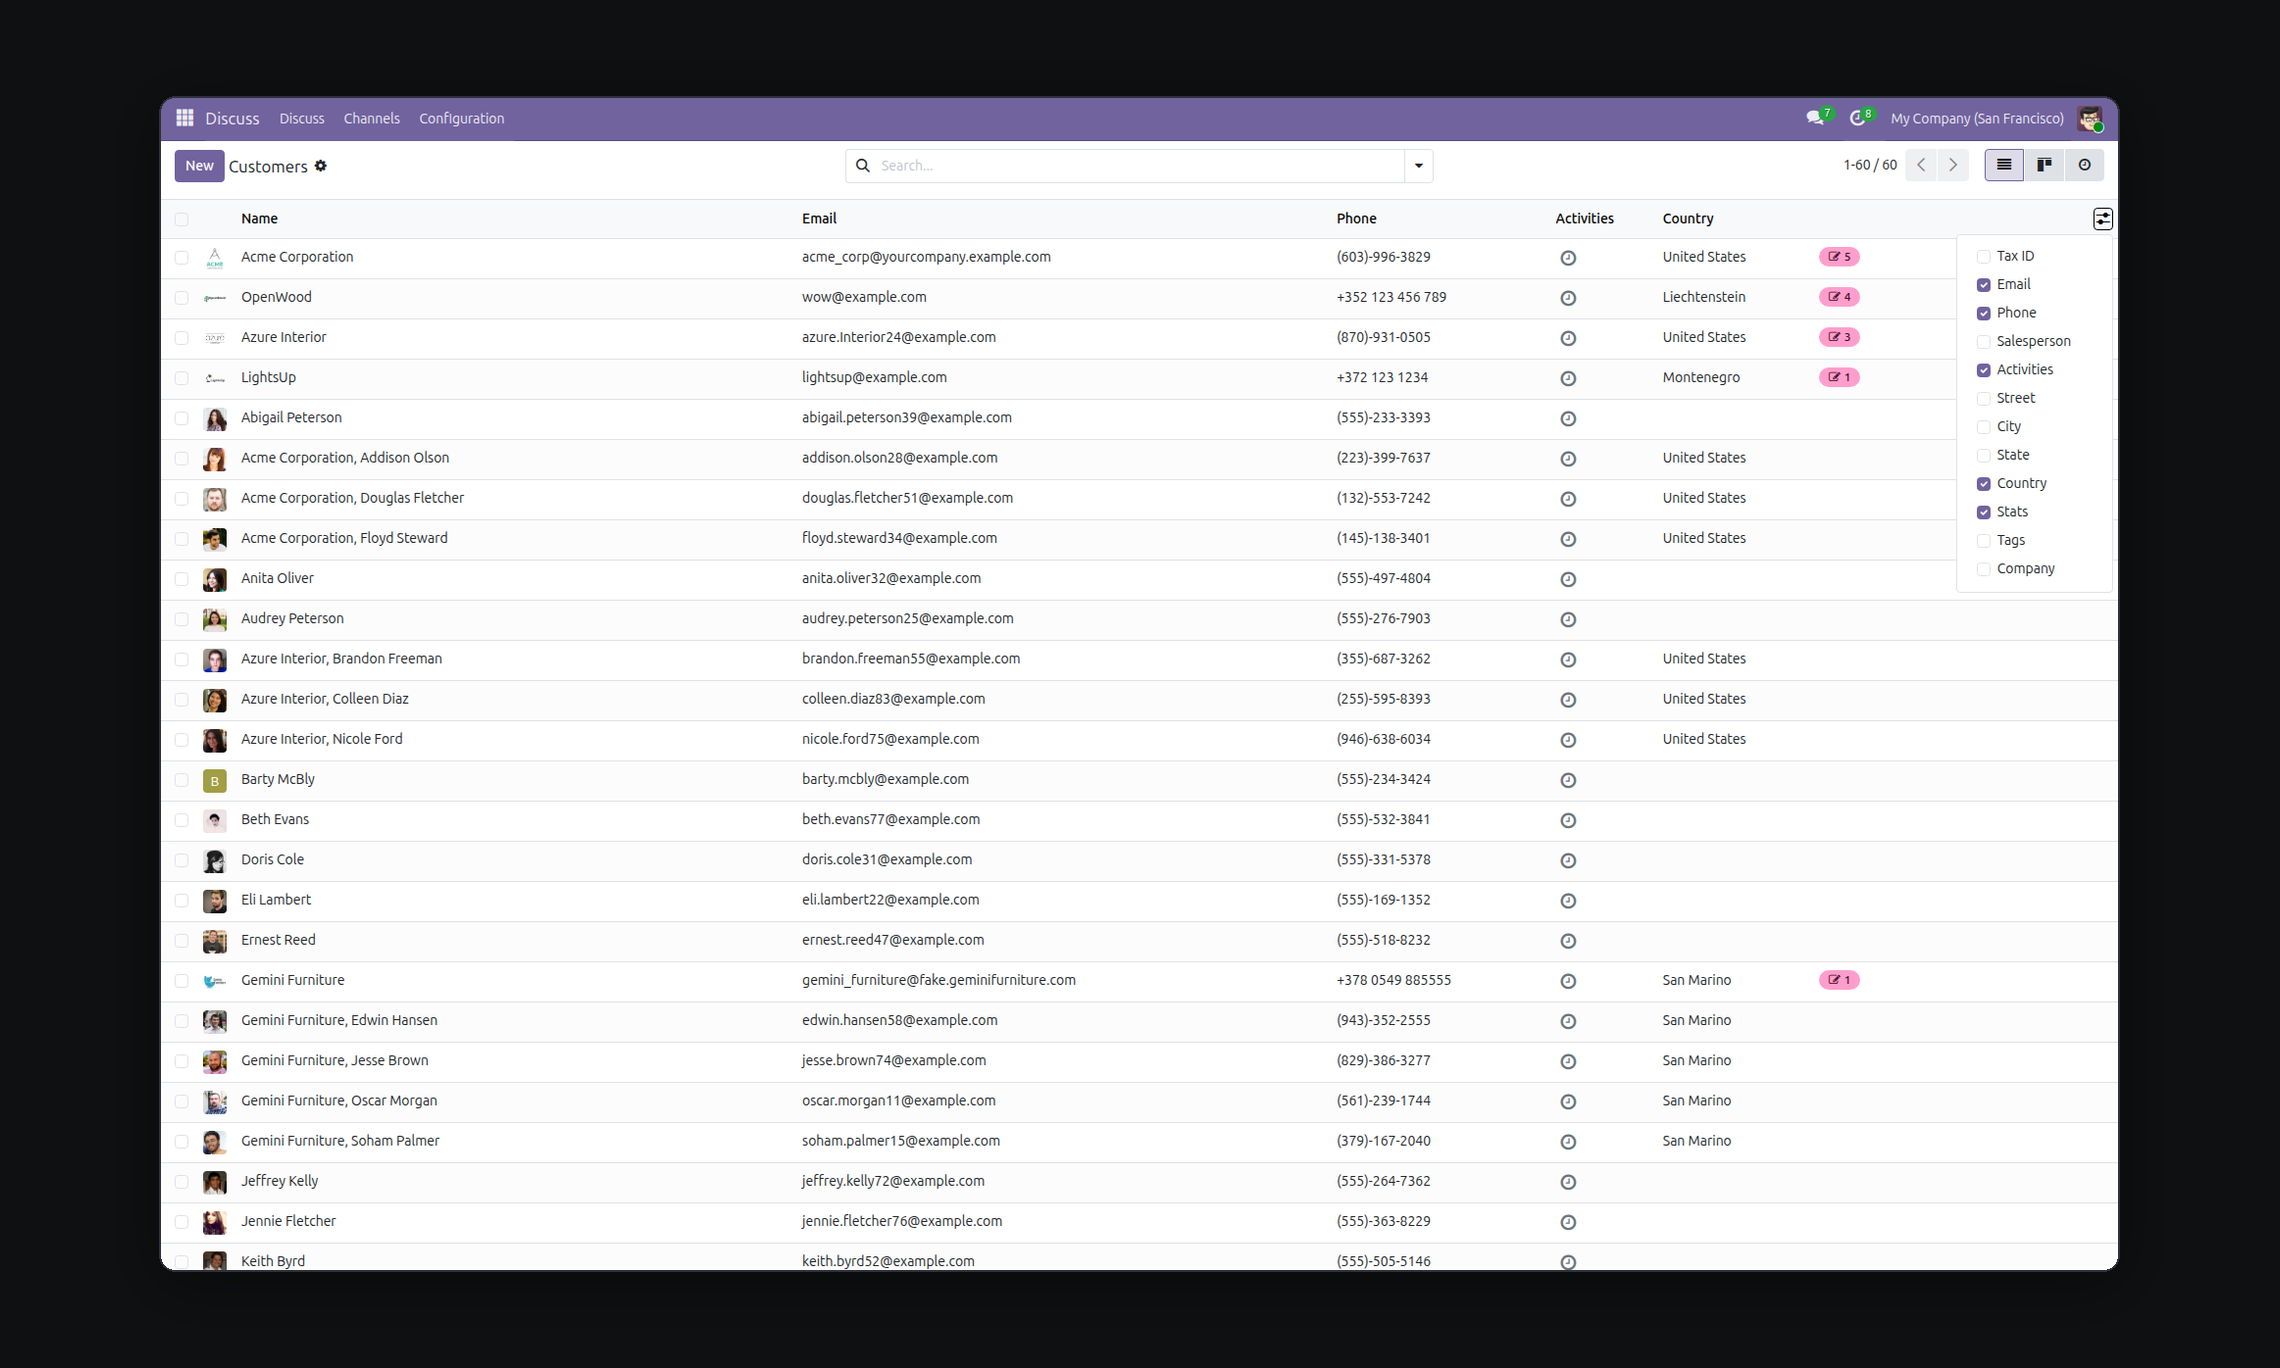2280x1368 pixels.
Task: Click the New button
Action: pos(199,166)
